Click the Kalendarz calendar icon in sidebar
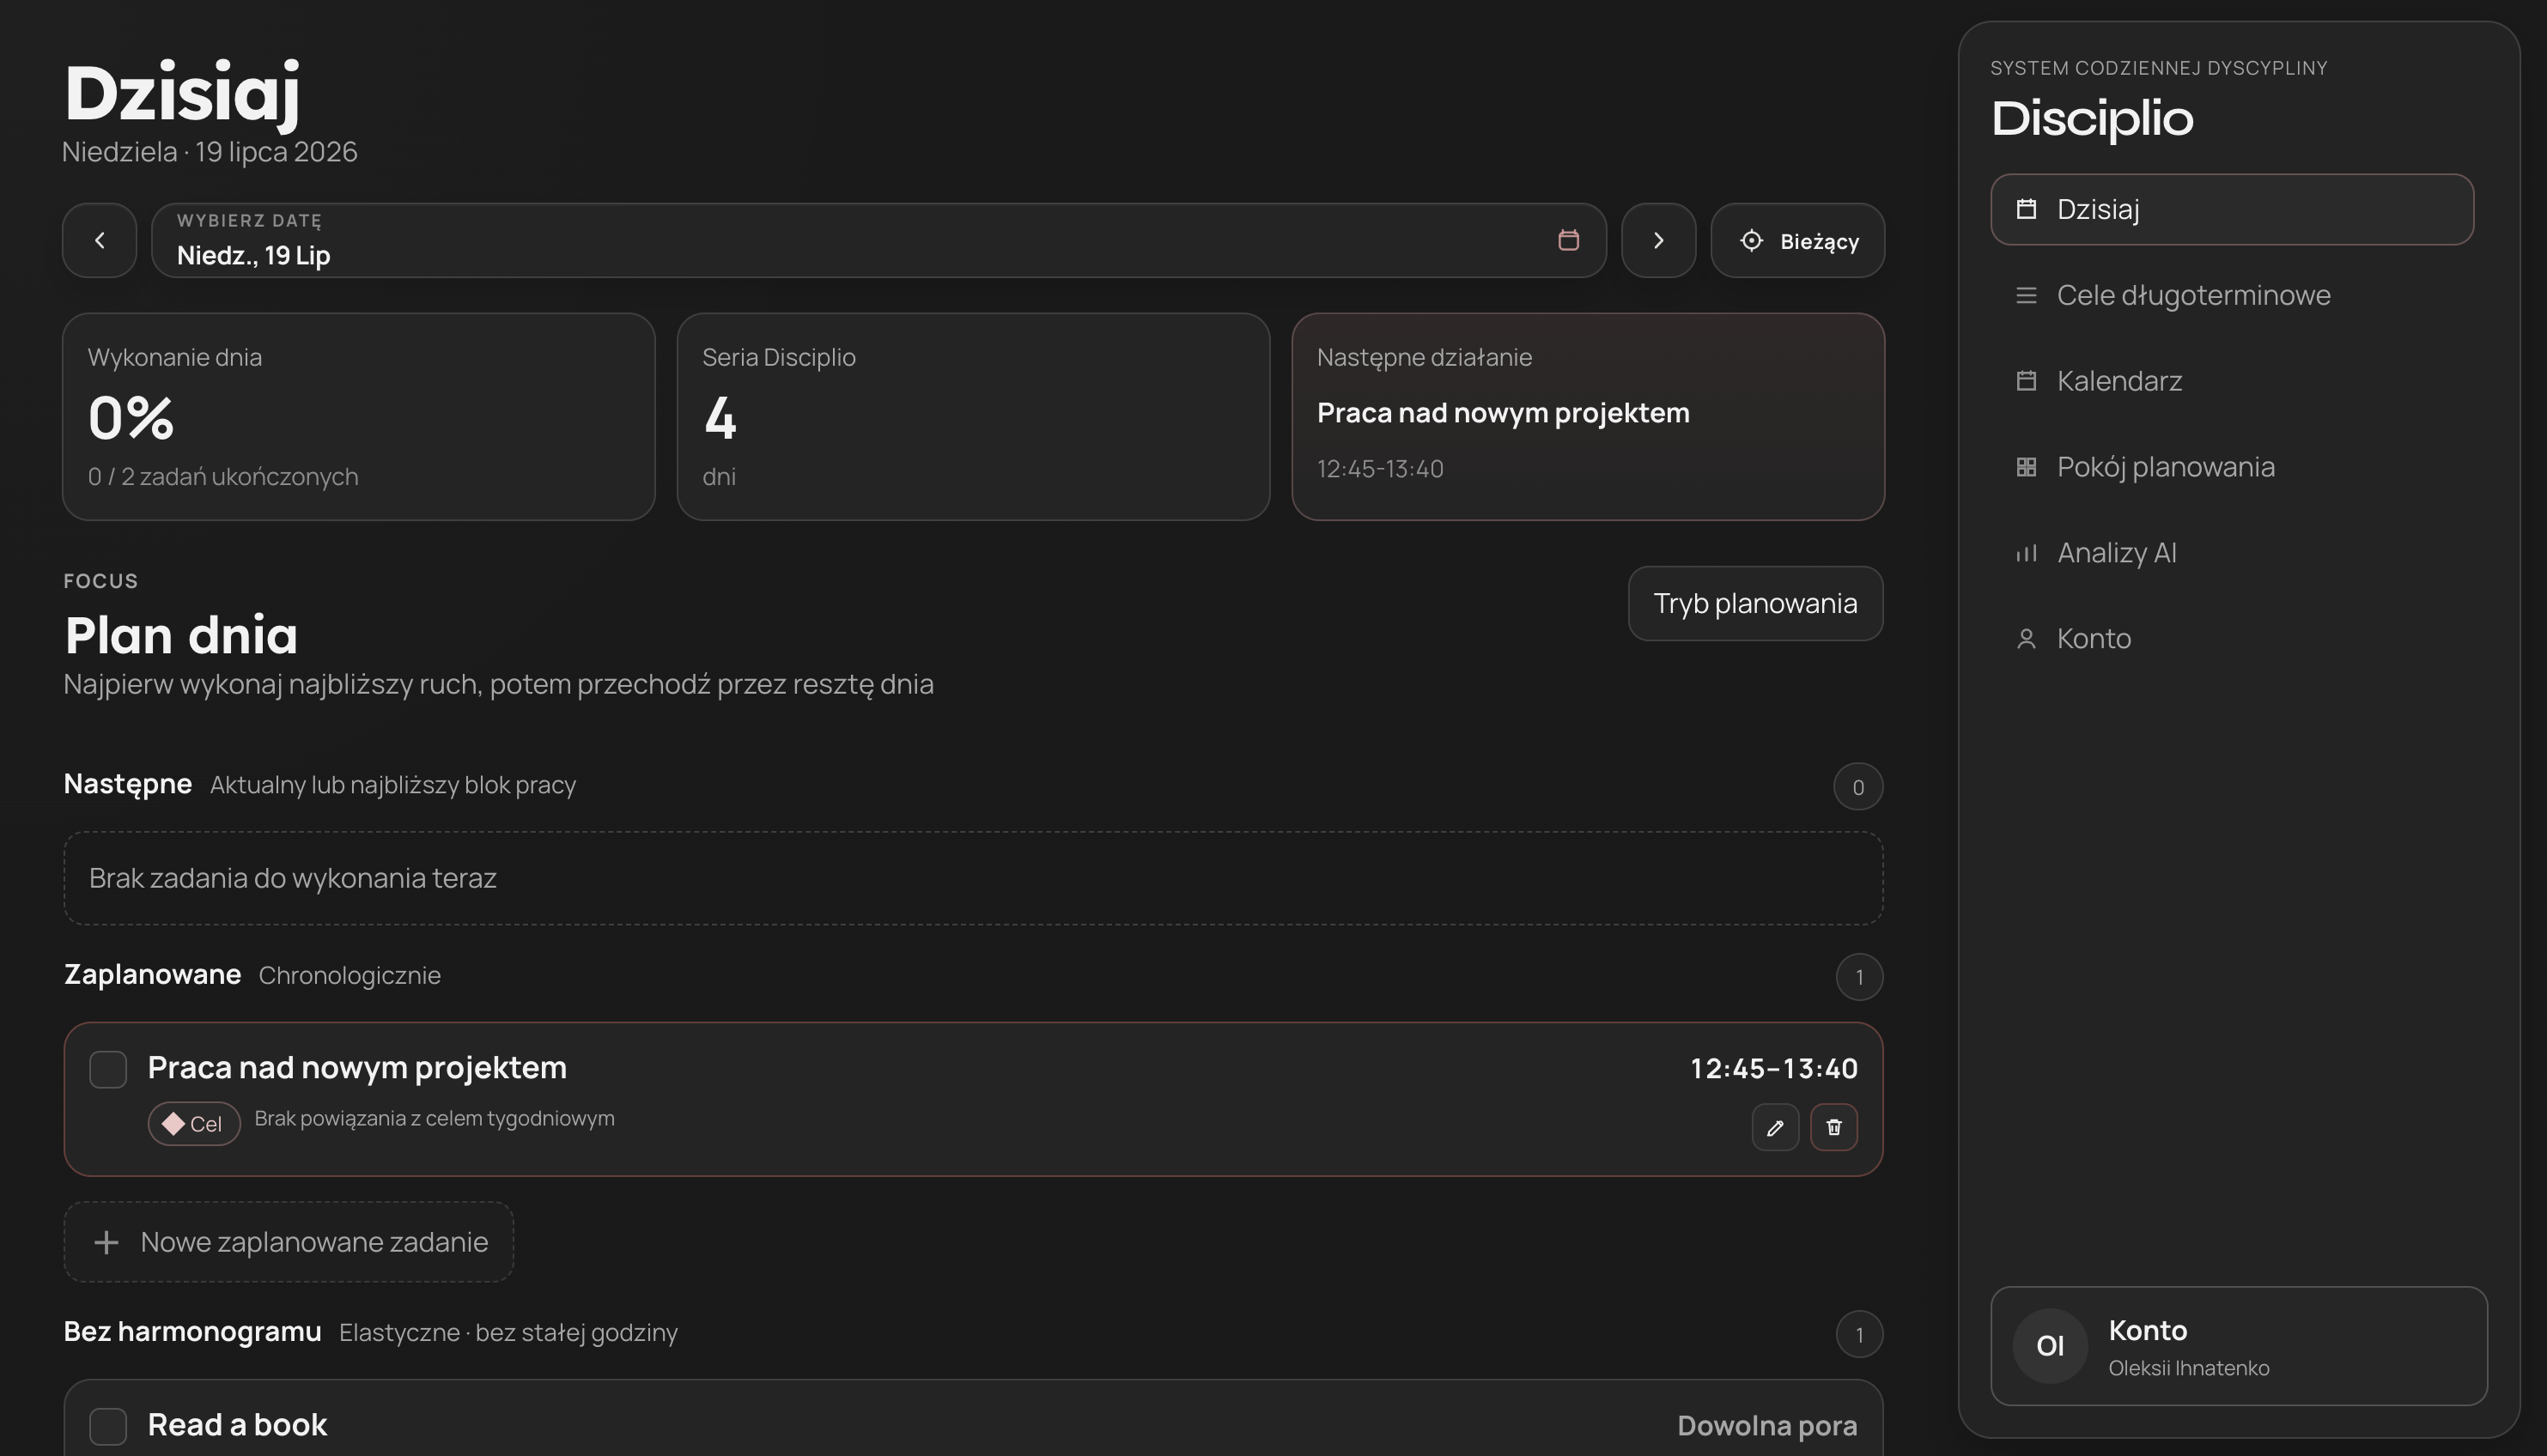 tap(2026, 381)
